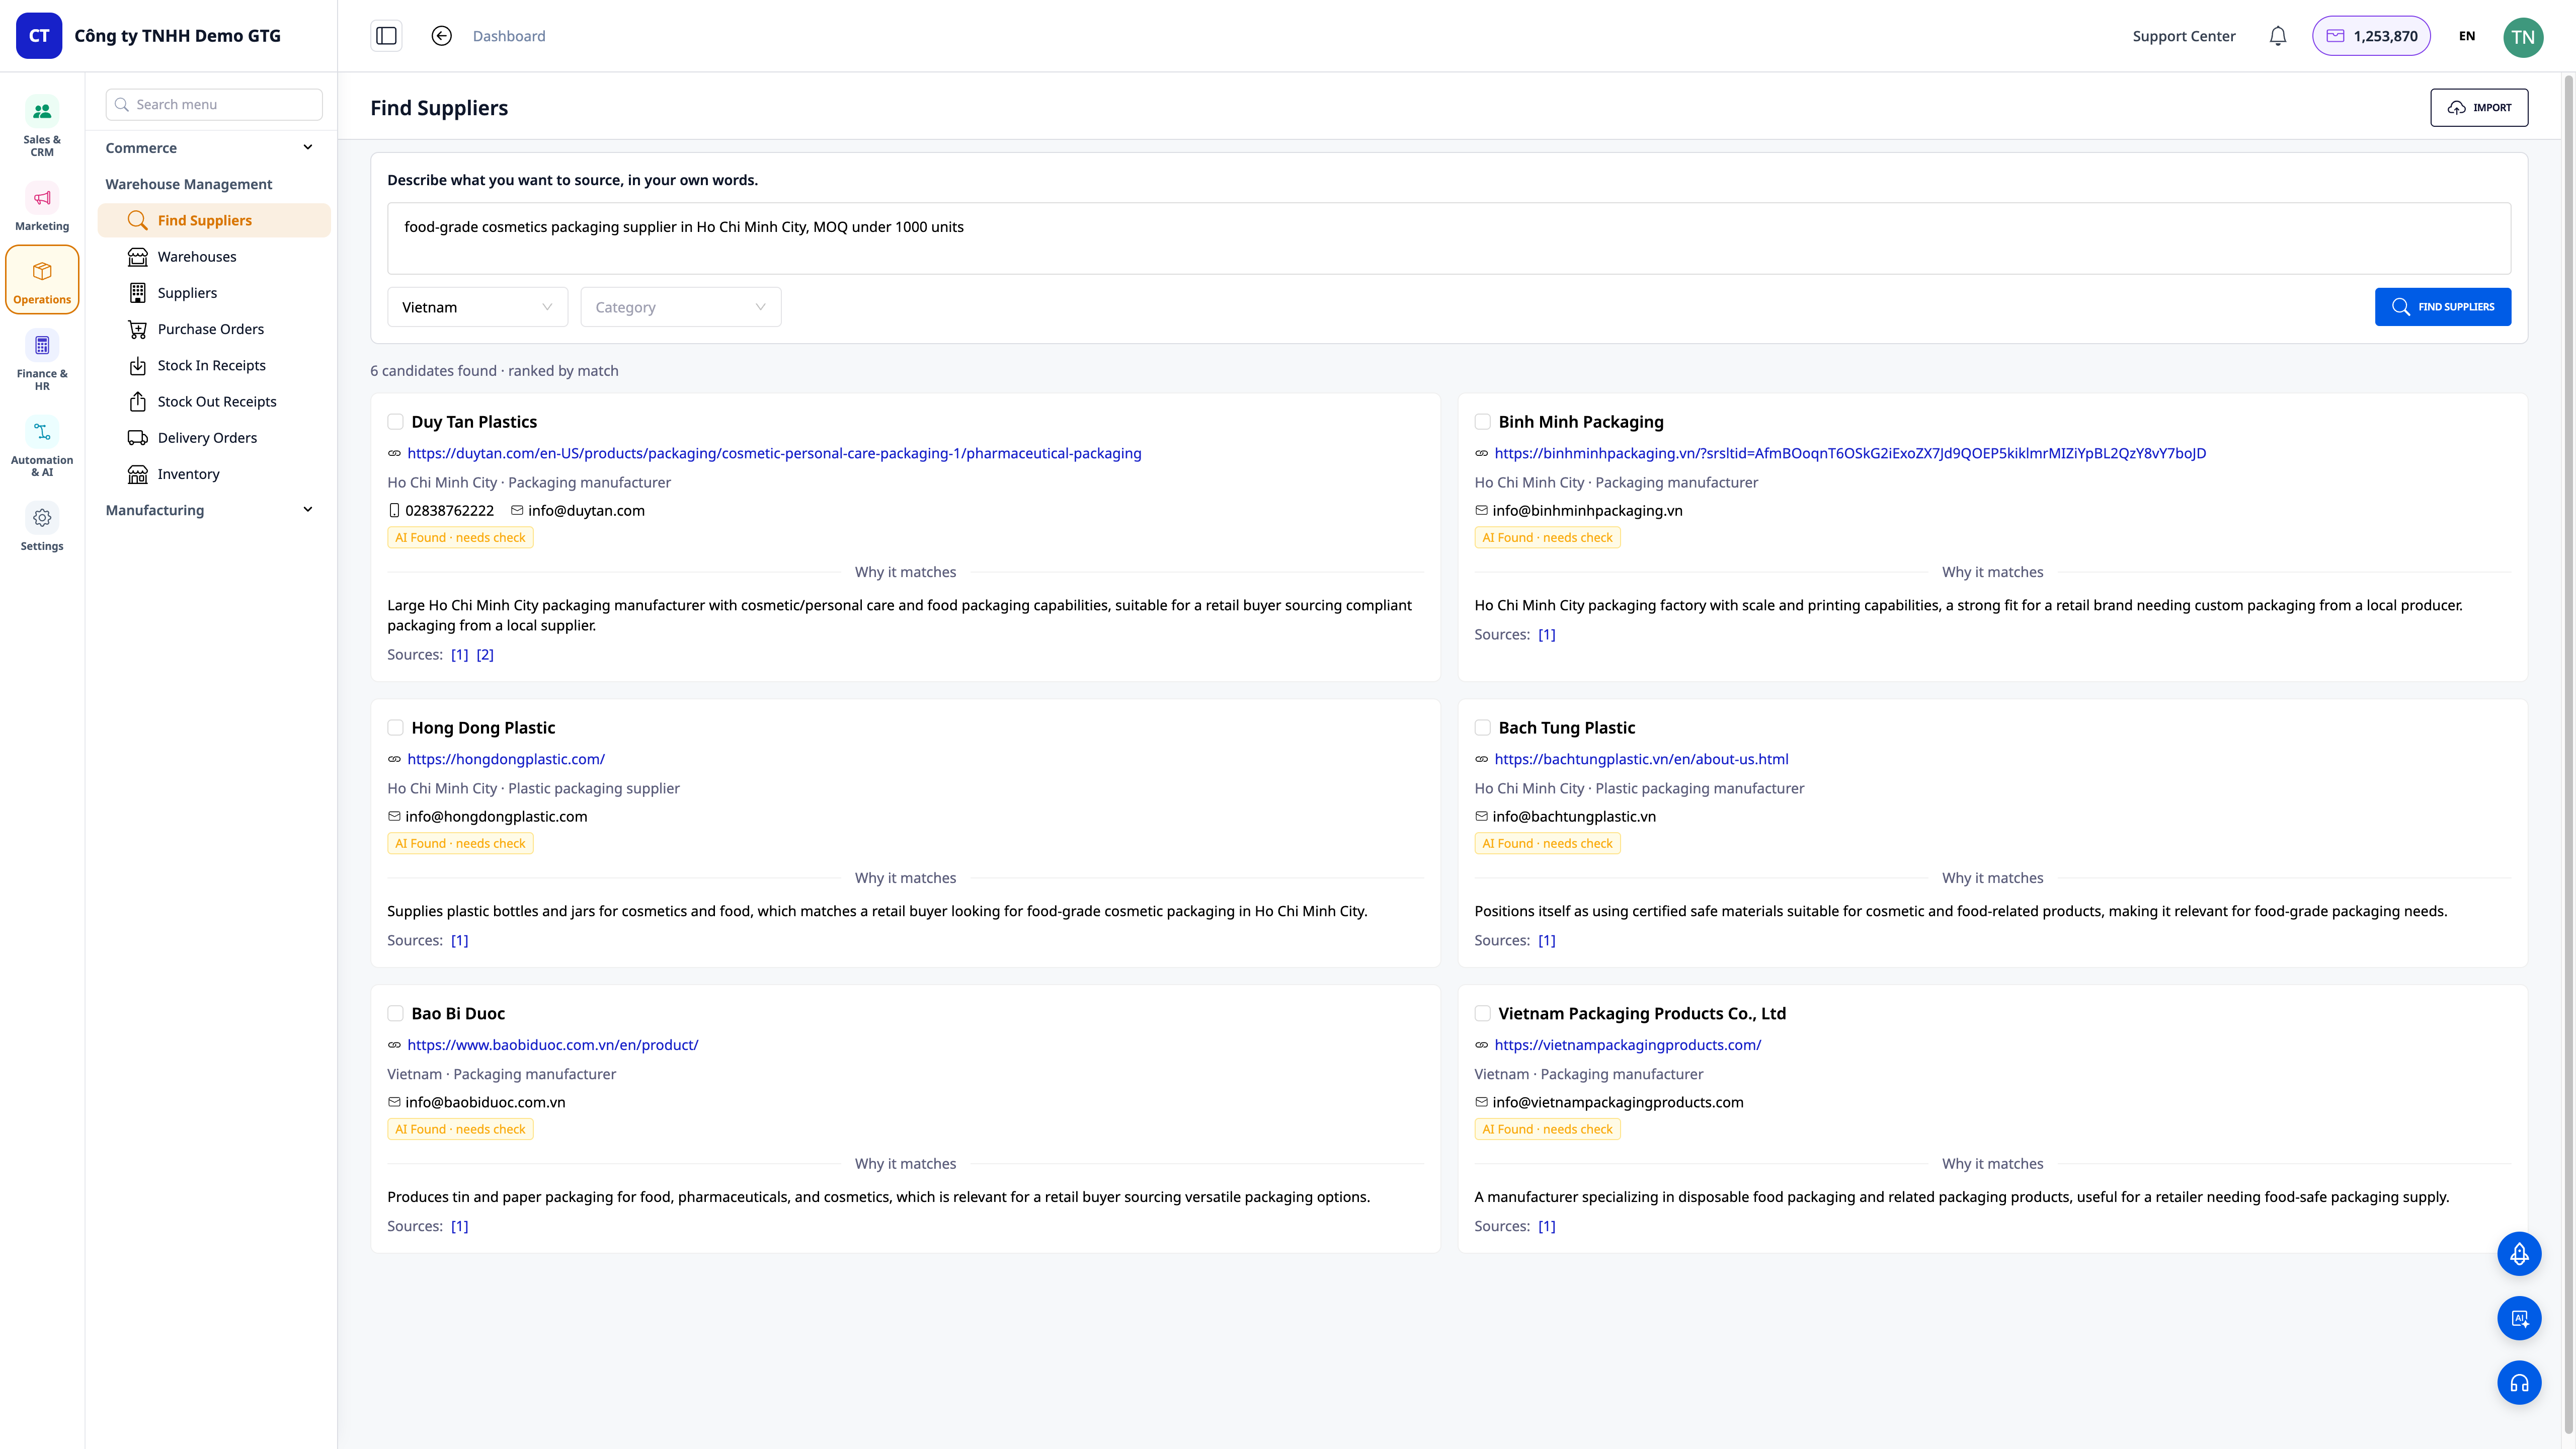
Task: Click info@binhminhpackaging.vn email text
Action: point(1587,510)
